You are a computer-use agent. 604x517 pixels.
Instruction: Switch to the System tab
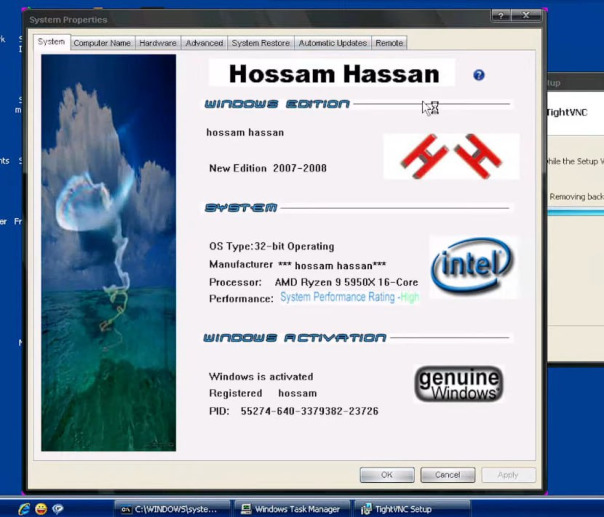(51, 42)
